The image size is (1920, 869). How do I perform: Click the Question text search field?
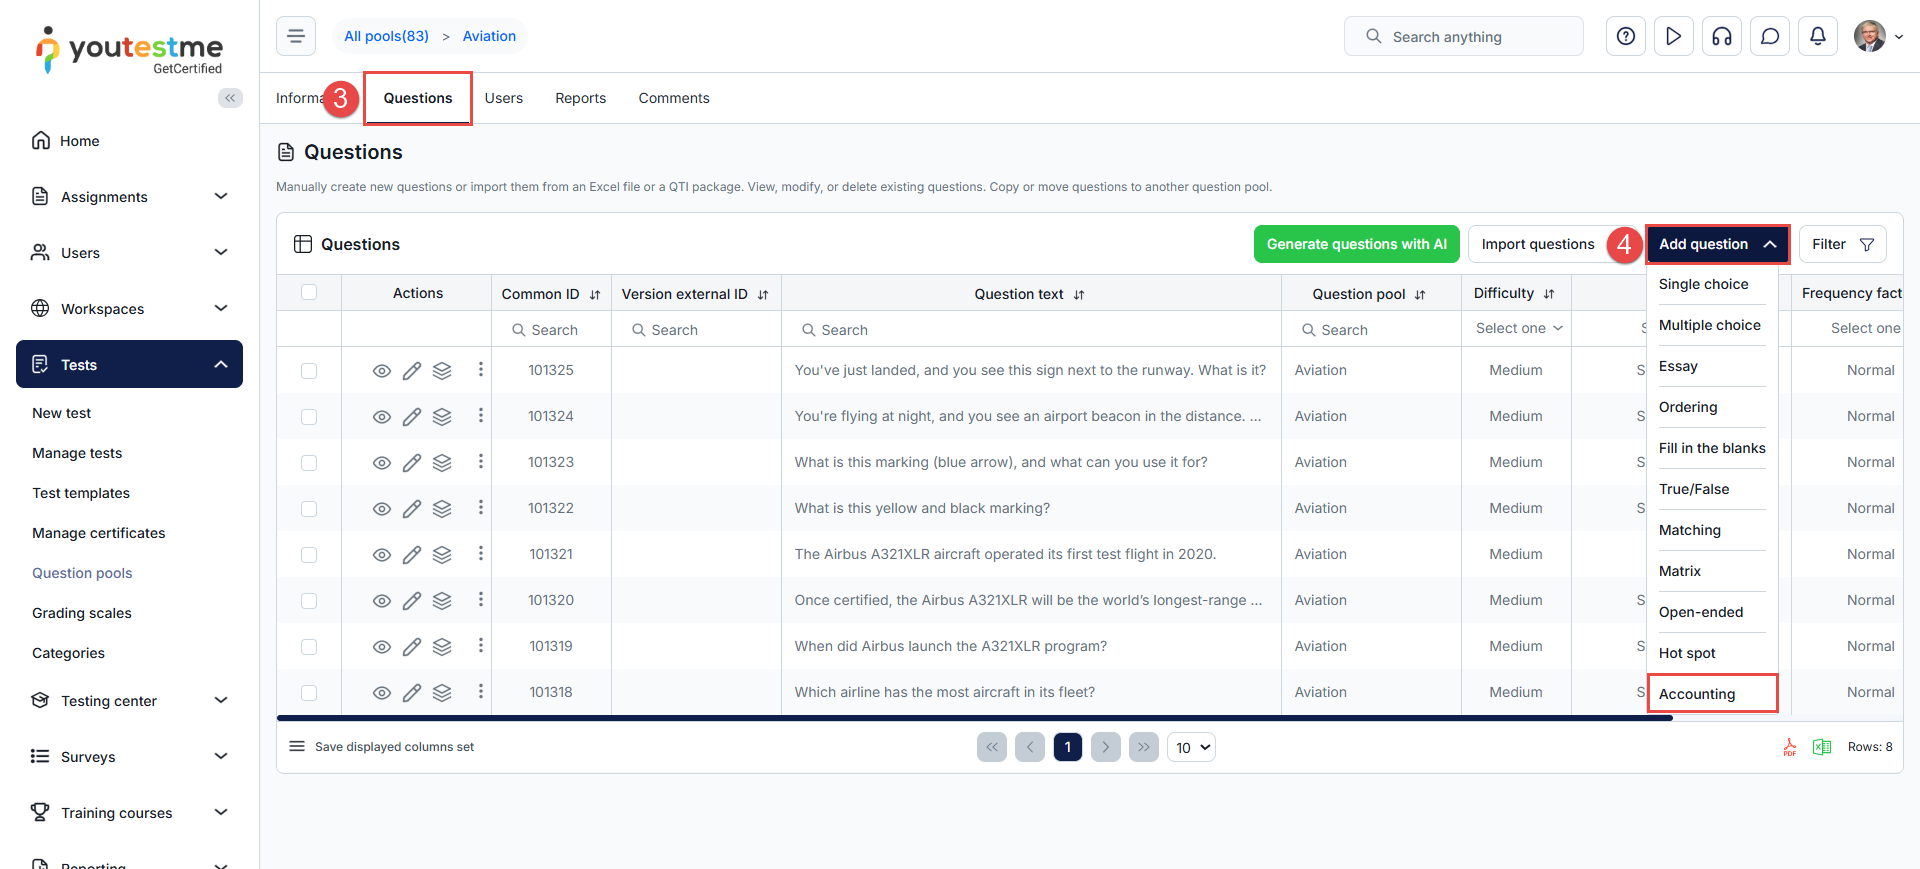tap(1030, 330)
